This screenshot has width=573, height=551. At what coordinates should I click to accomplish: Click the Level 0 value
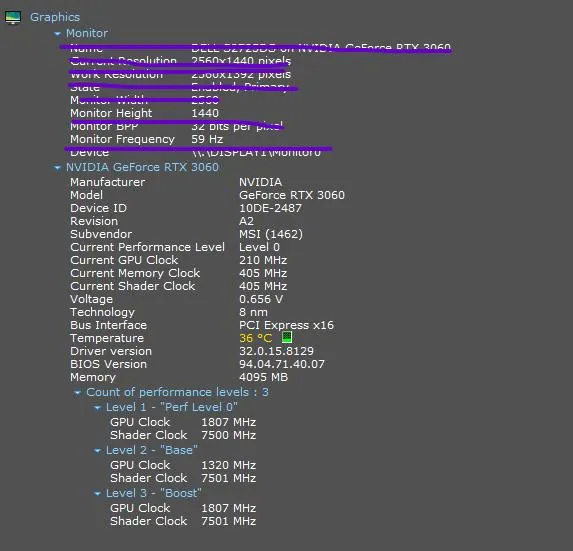click(259, 247)
